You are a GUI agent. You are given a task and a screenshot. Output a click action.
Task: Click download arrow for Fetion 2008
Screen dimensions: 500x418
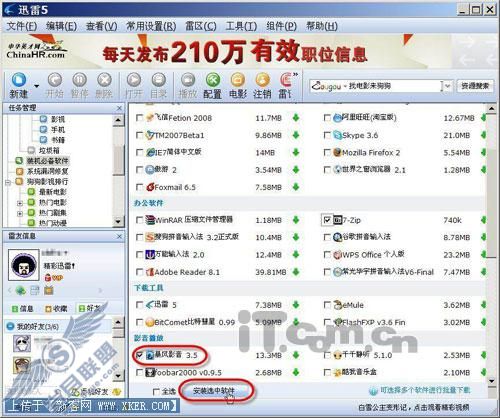click(x=296, y=118)
